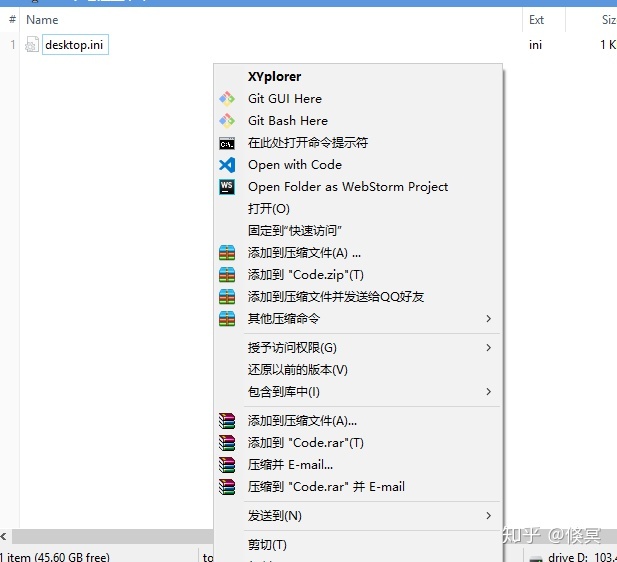Open 其他压缩命令 entry
The height and width of the screenshot is (562, 617).
pos(358,319)
